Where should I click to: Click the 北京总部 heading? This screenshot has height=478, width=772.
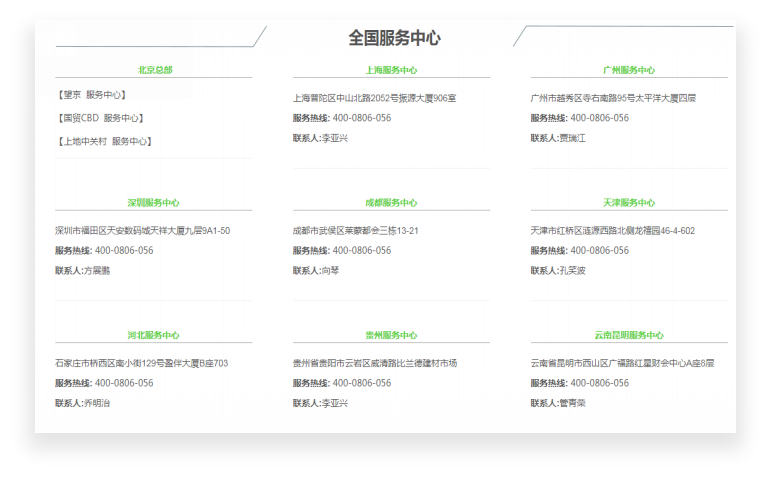pyautogui.click(x=154, y=70)
